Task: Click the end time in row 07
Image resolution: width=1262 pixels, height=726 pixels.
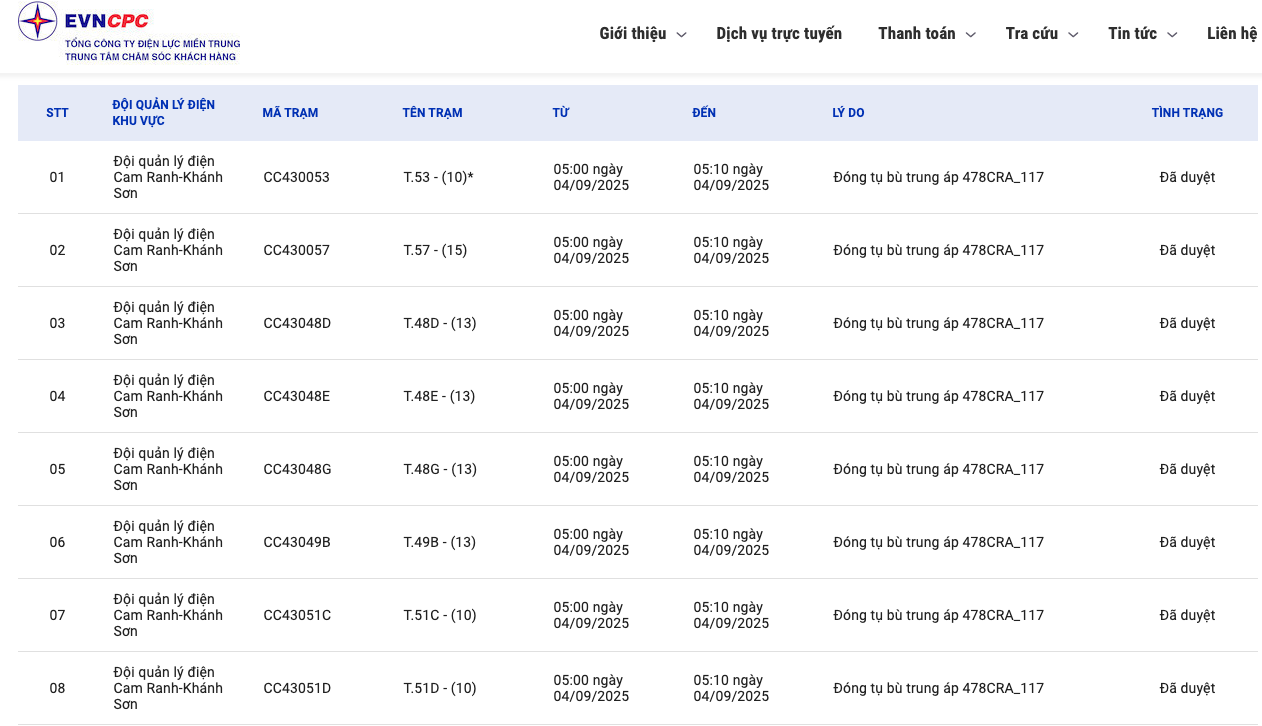Action: (x=731, y=615)
